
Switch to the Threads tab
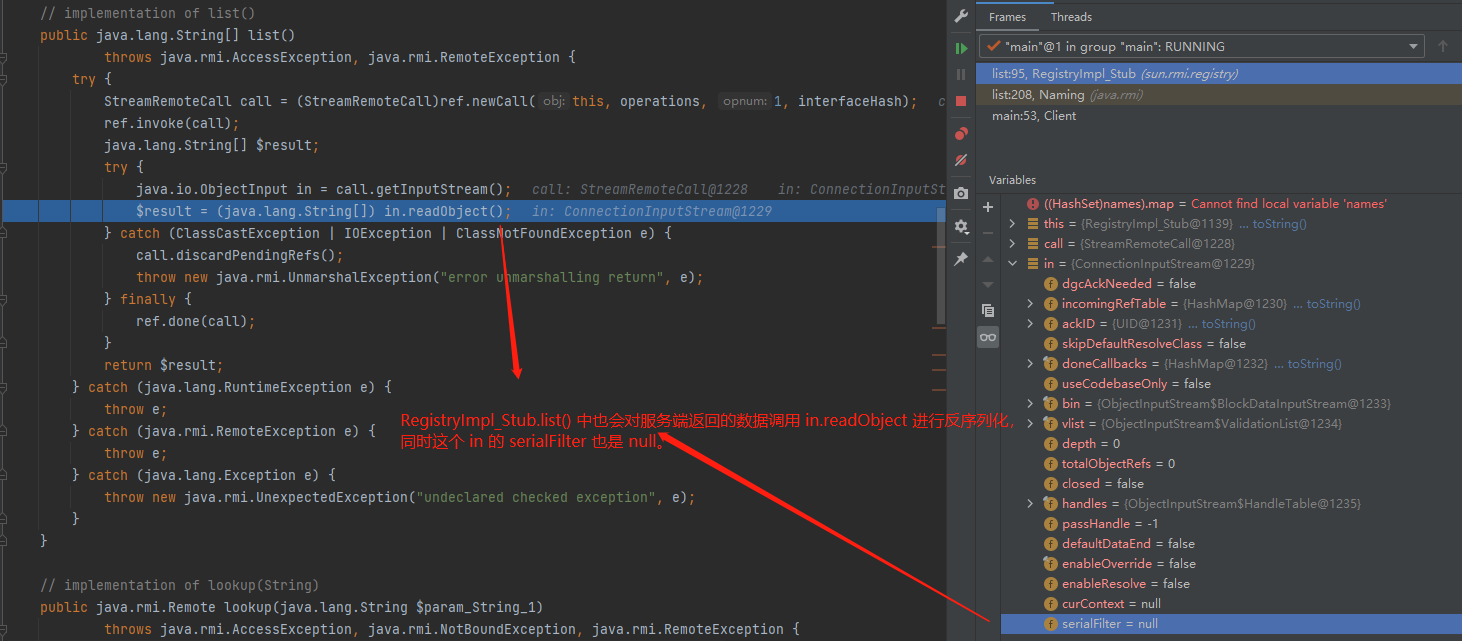click(x=1071, y=17)
